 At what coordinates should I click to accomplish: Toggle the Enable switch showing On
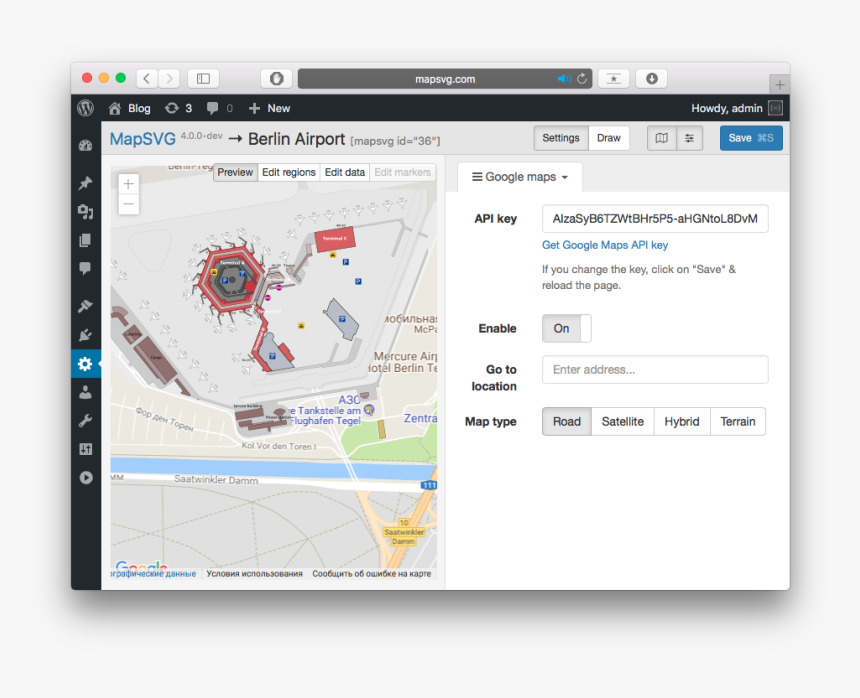pos(567,328)
